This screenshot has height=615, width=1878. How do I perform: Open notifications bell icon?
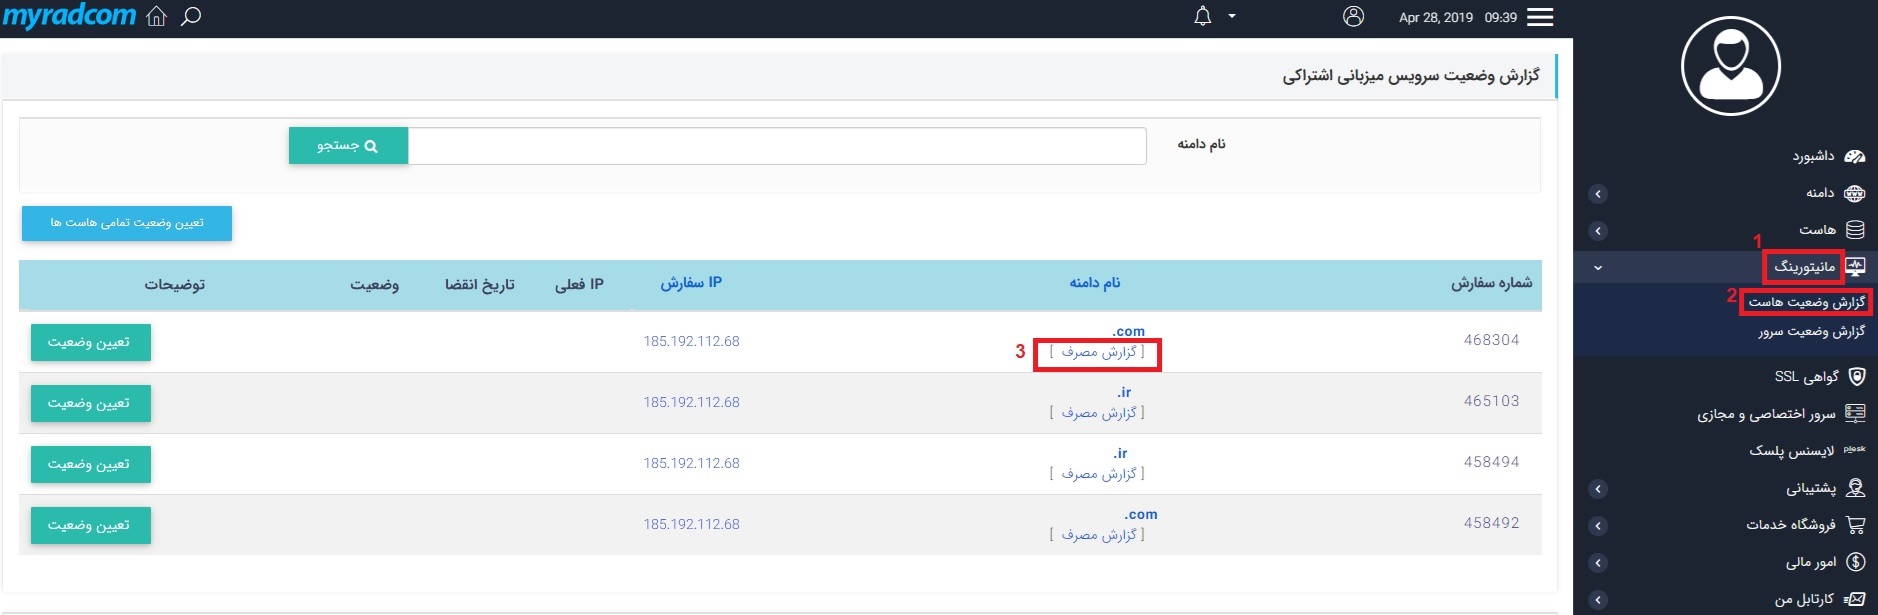click(x=1202, y=17)
